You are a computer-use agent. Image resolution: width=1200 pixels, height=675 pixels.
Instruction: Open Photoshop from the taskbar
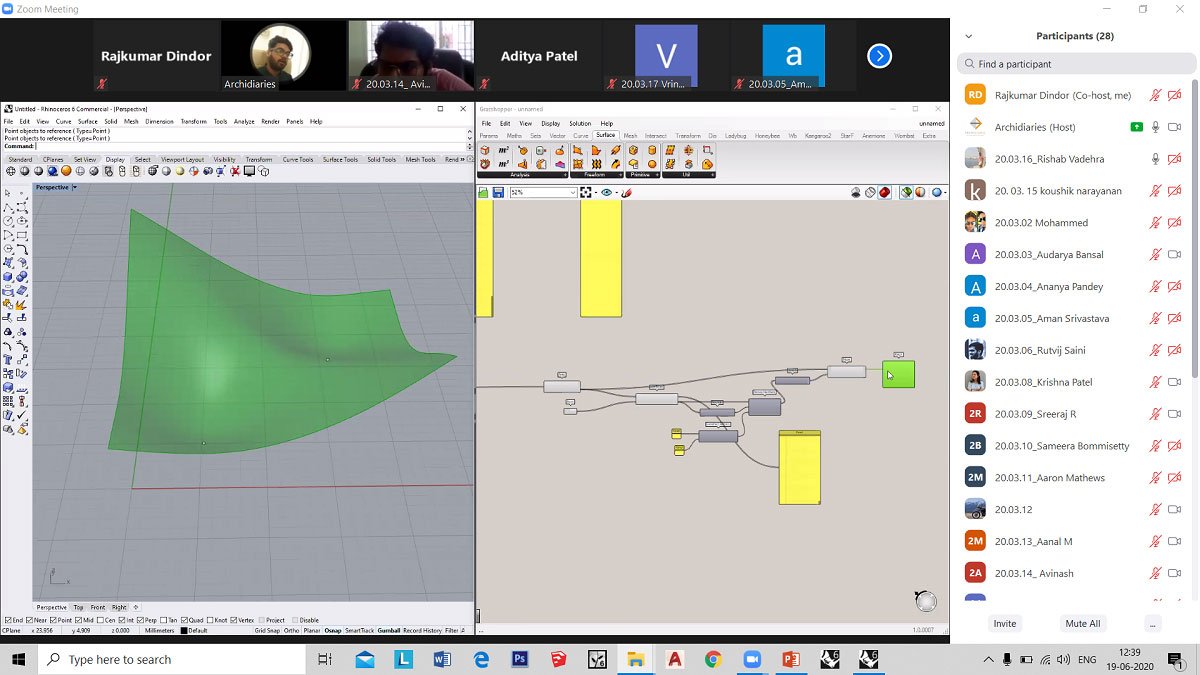[x=519, y=659]
